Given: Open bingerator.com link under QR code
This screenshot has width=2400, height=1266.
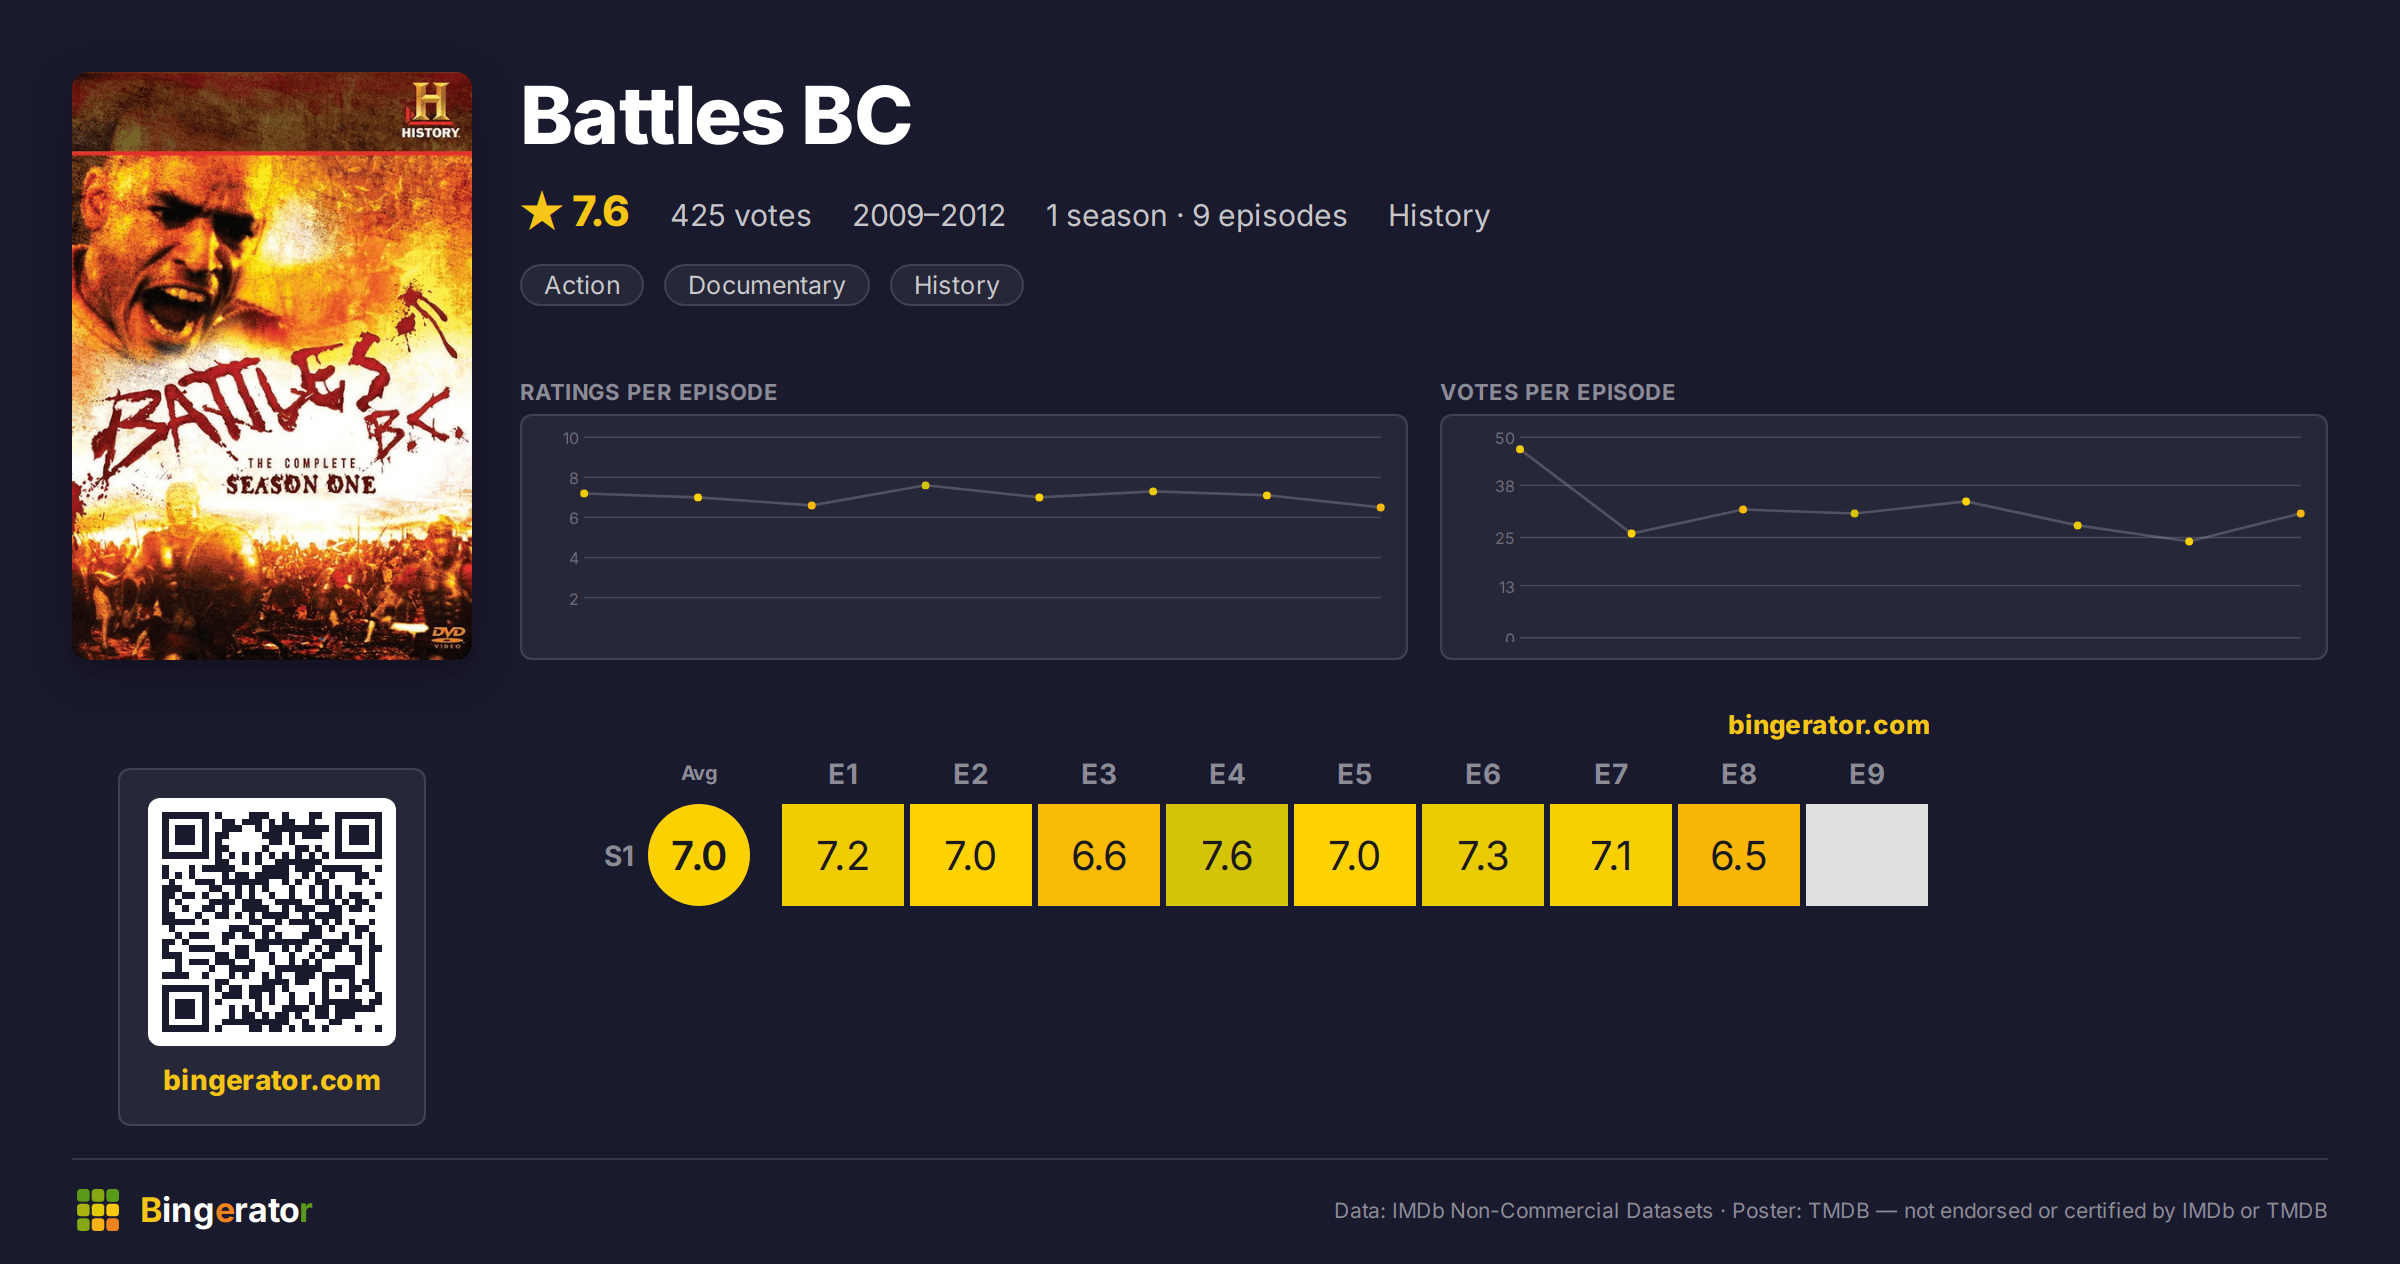Looking at the screenshot, I should tap(272, 1080).
